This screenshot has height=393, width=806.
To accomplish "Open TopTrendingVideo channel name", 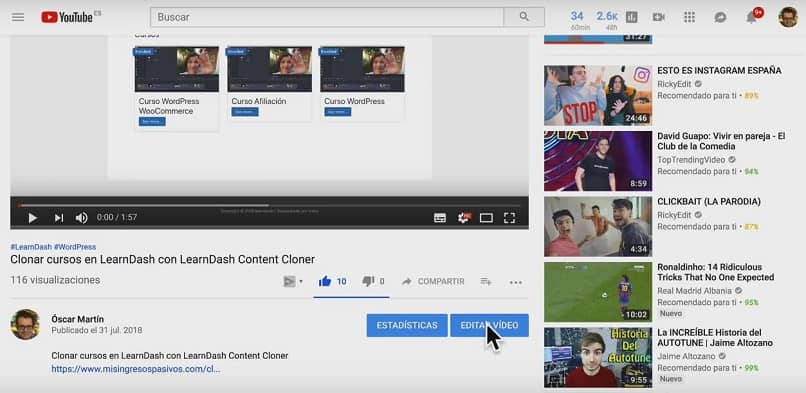I will (x=692, y=160).
